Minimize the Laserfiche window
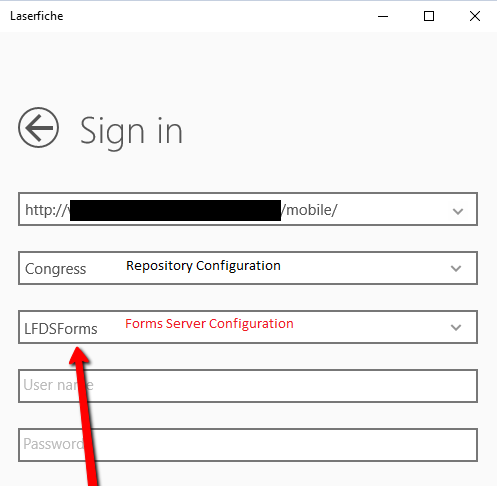The width and height of the screenshot is (497, 486). pyautogui.click(x=383, y=16)
